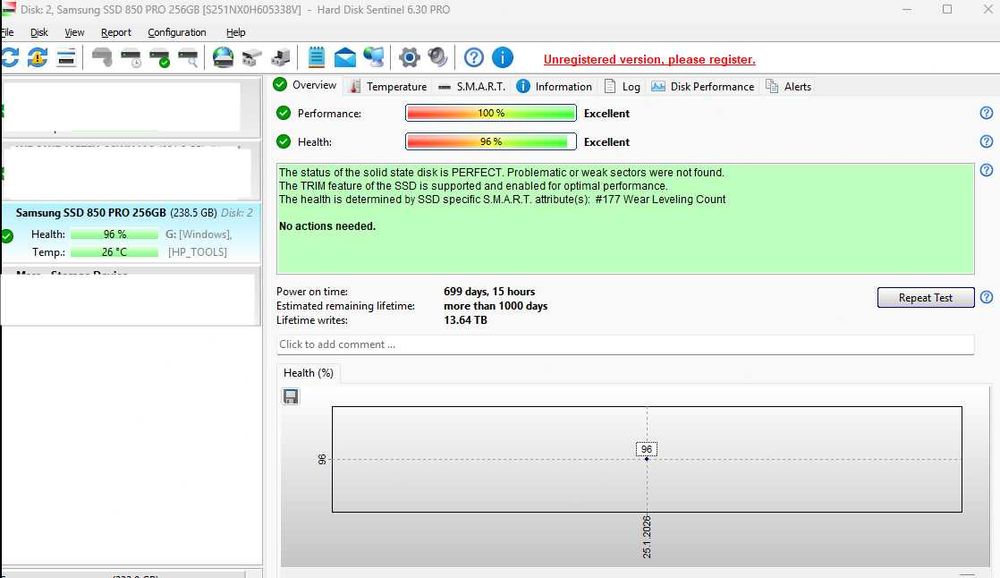Select the Health (%) chart tab
This screenshot has width=1000, height=578.
coord(309,373)
